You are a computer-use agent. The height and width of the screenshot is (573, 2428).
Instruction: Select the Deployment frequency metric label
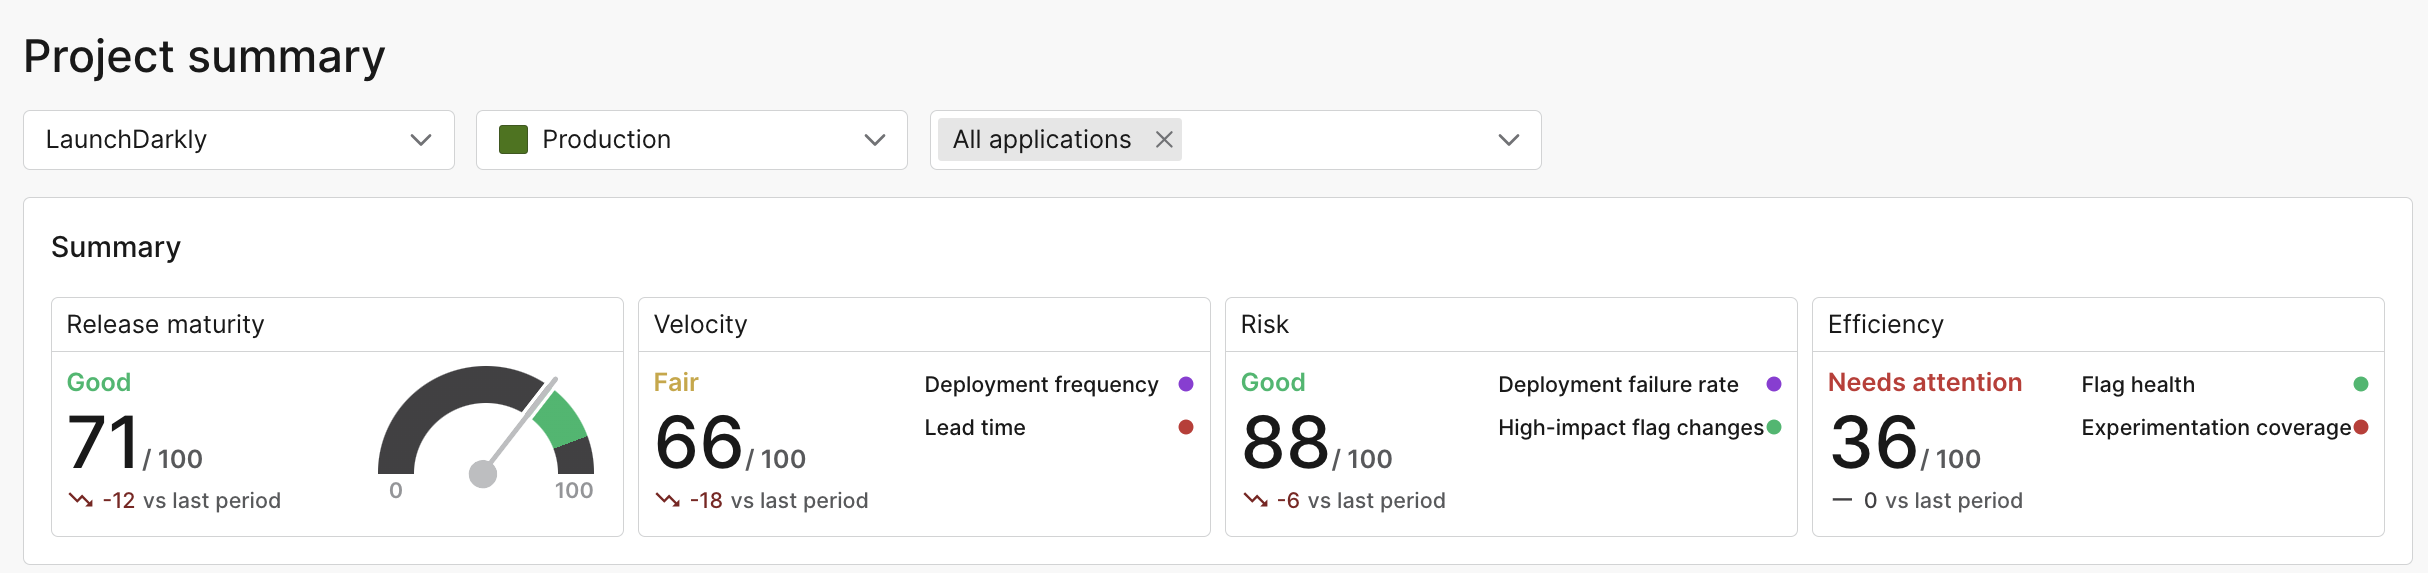(x=1041, y=385)
